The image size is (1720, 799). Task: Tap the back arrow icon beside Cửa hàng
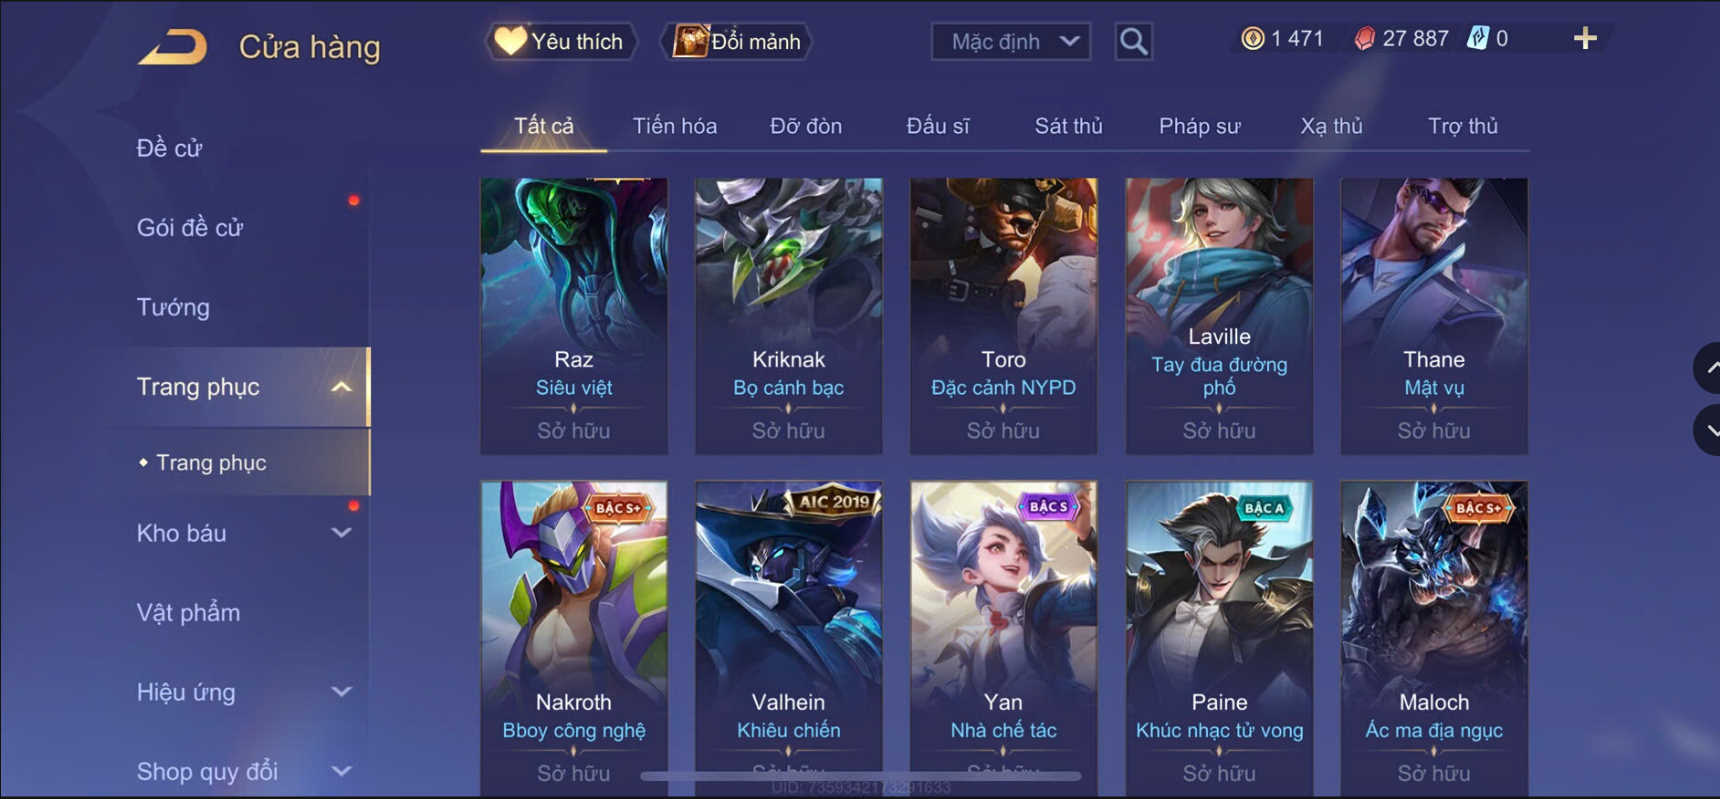coord(173,47)
